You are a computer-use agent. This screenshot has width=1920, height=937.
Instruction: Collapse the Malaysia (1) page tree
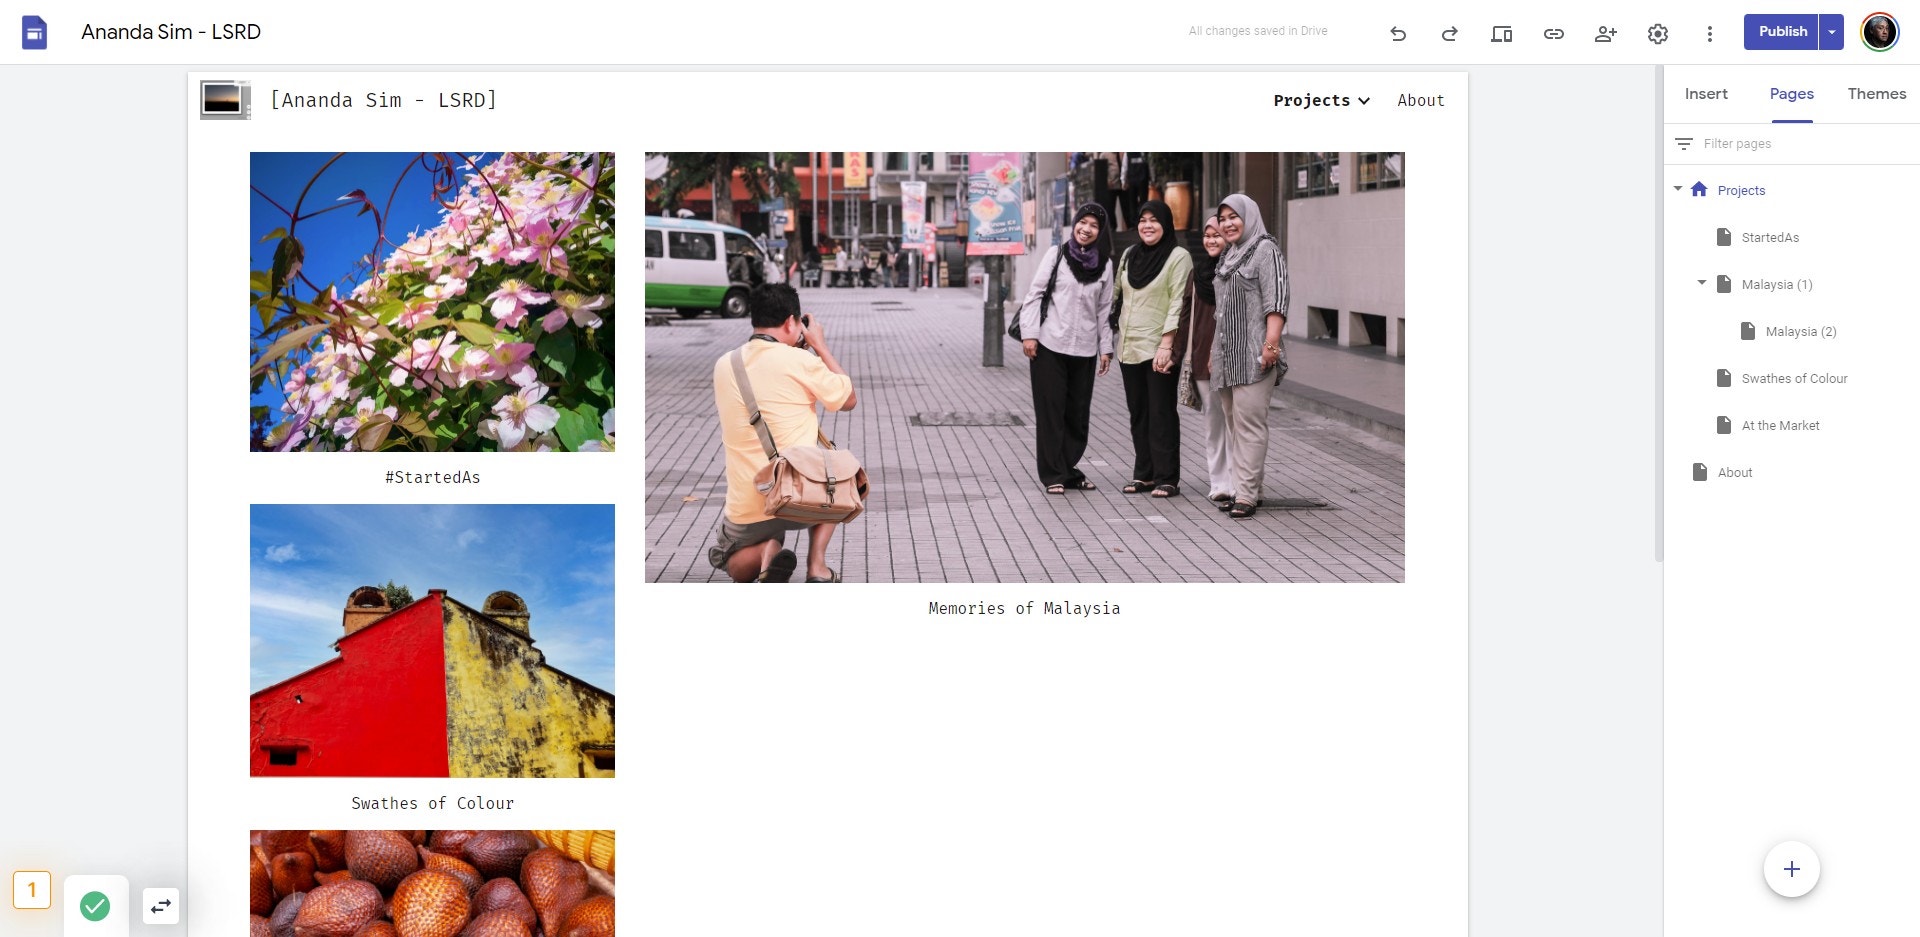pos(1701,283)
